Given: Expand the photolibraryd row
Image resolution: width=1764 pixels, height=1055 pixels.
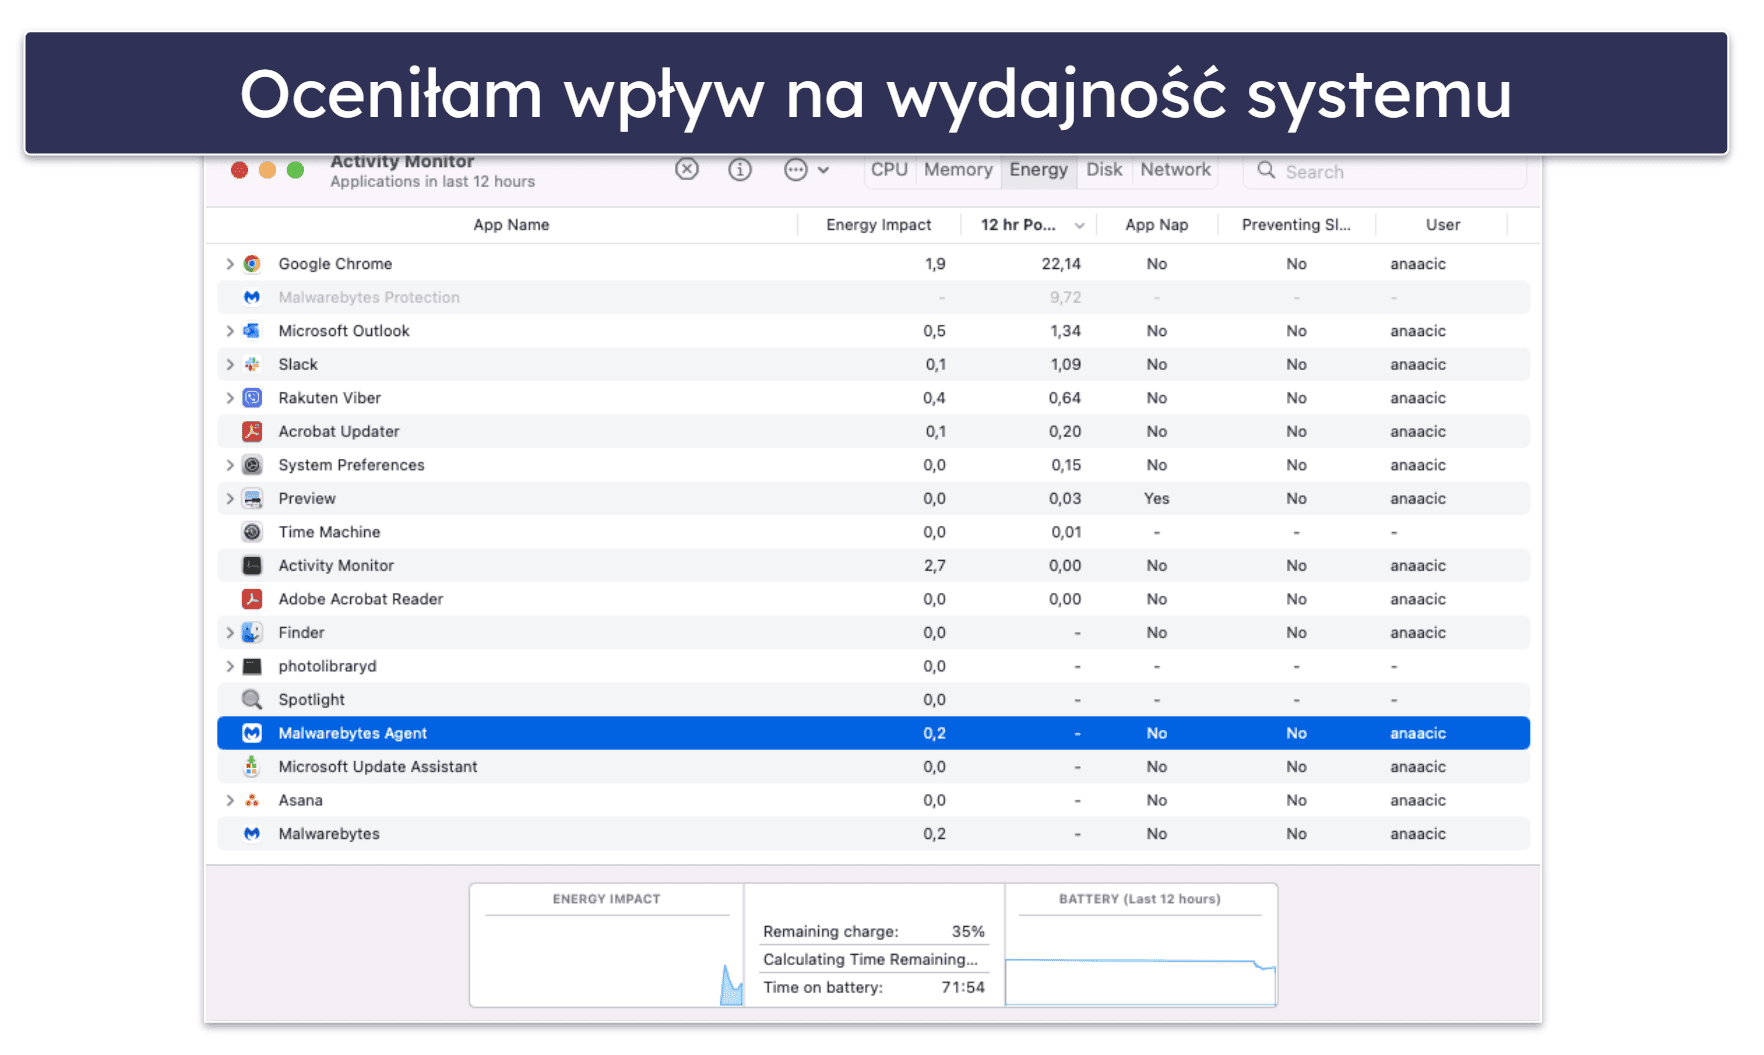Looking at the screenshot, I should pyautogui.click(x=230, y=666).
